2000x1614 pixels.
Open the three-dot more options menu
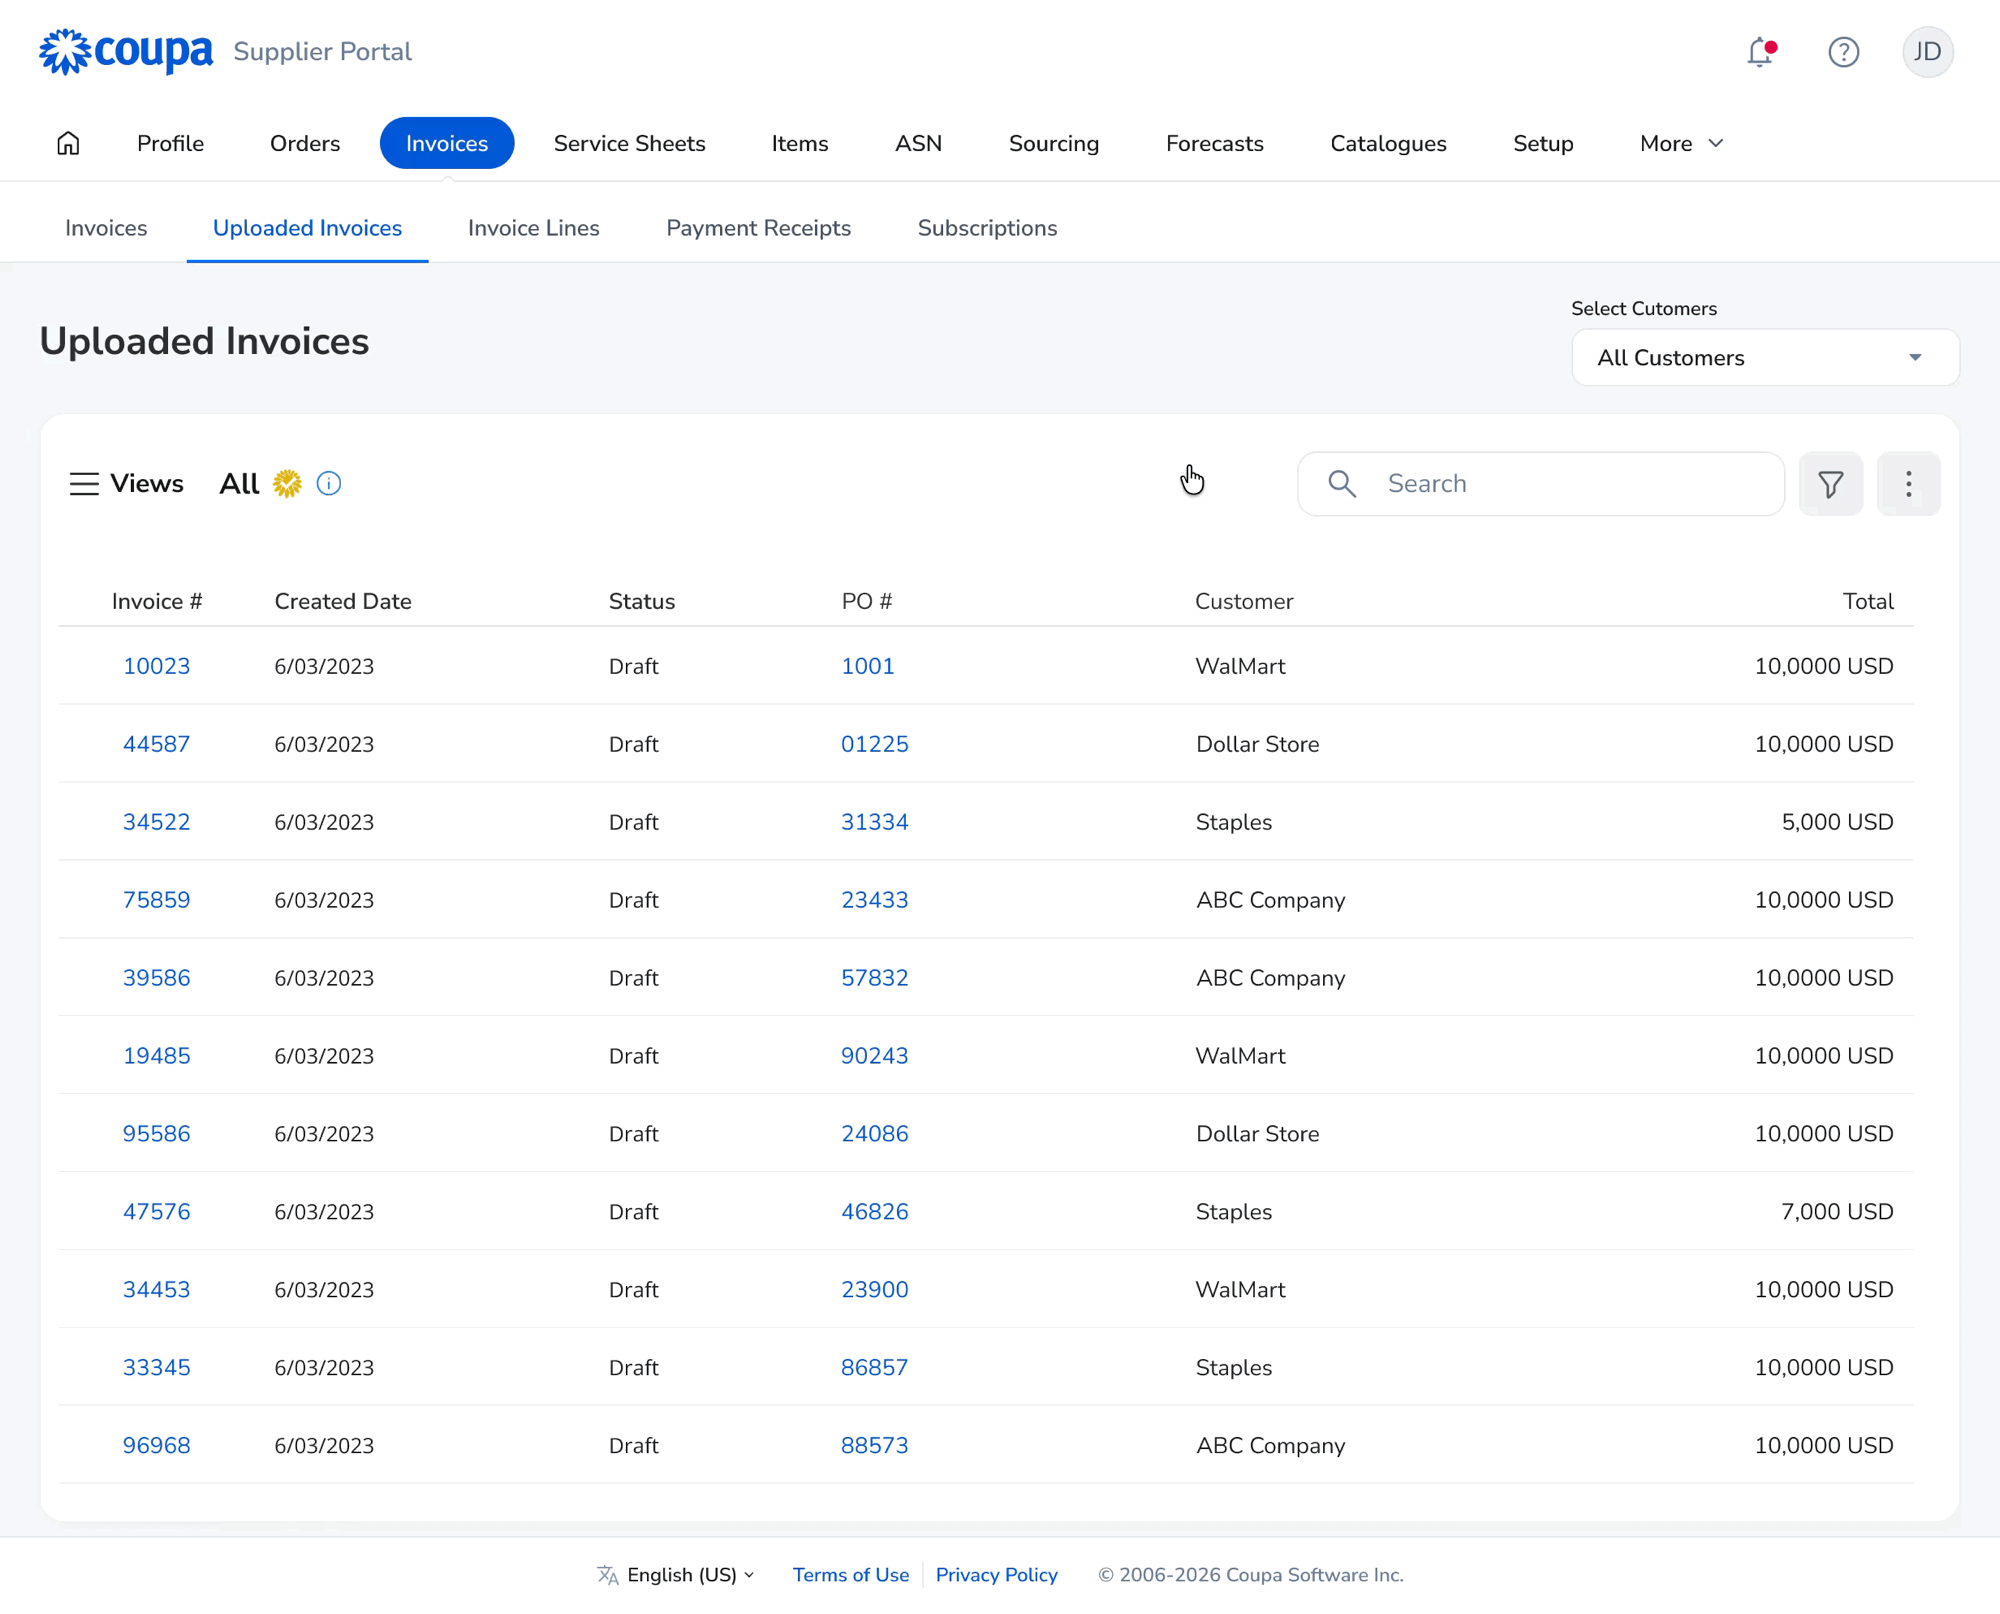(x=1908, y=484)
